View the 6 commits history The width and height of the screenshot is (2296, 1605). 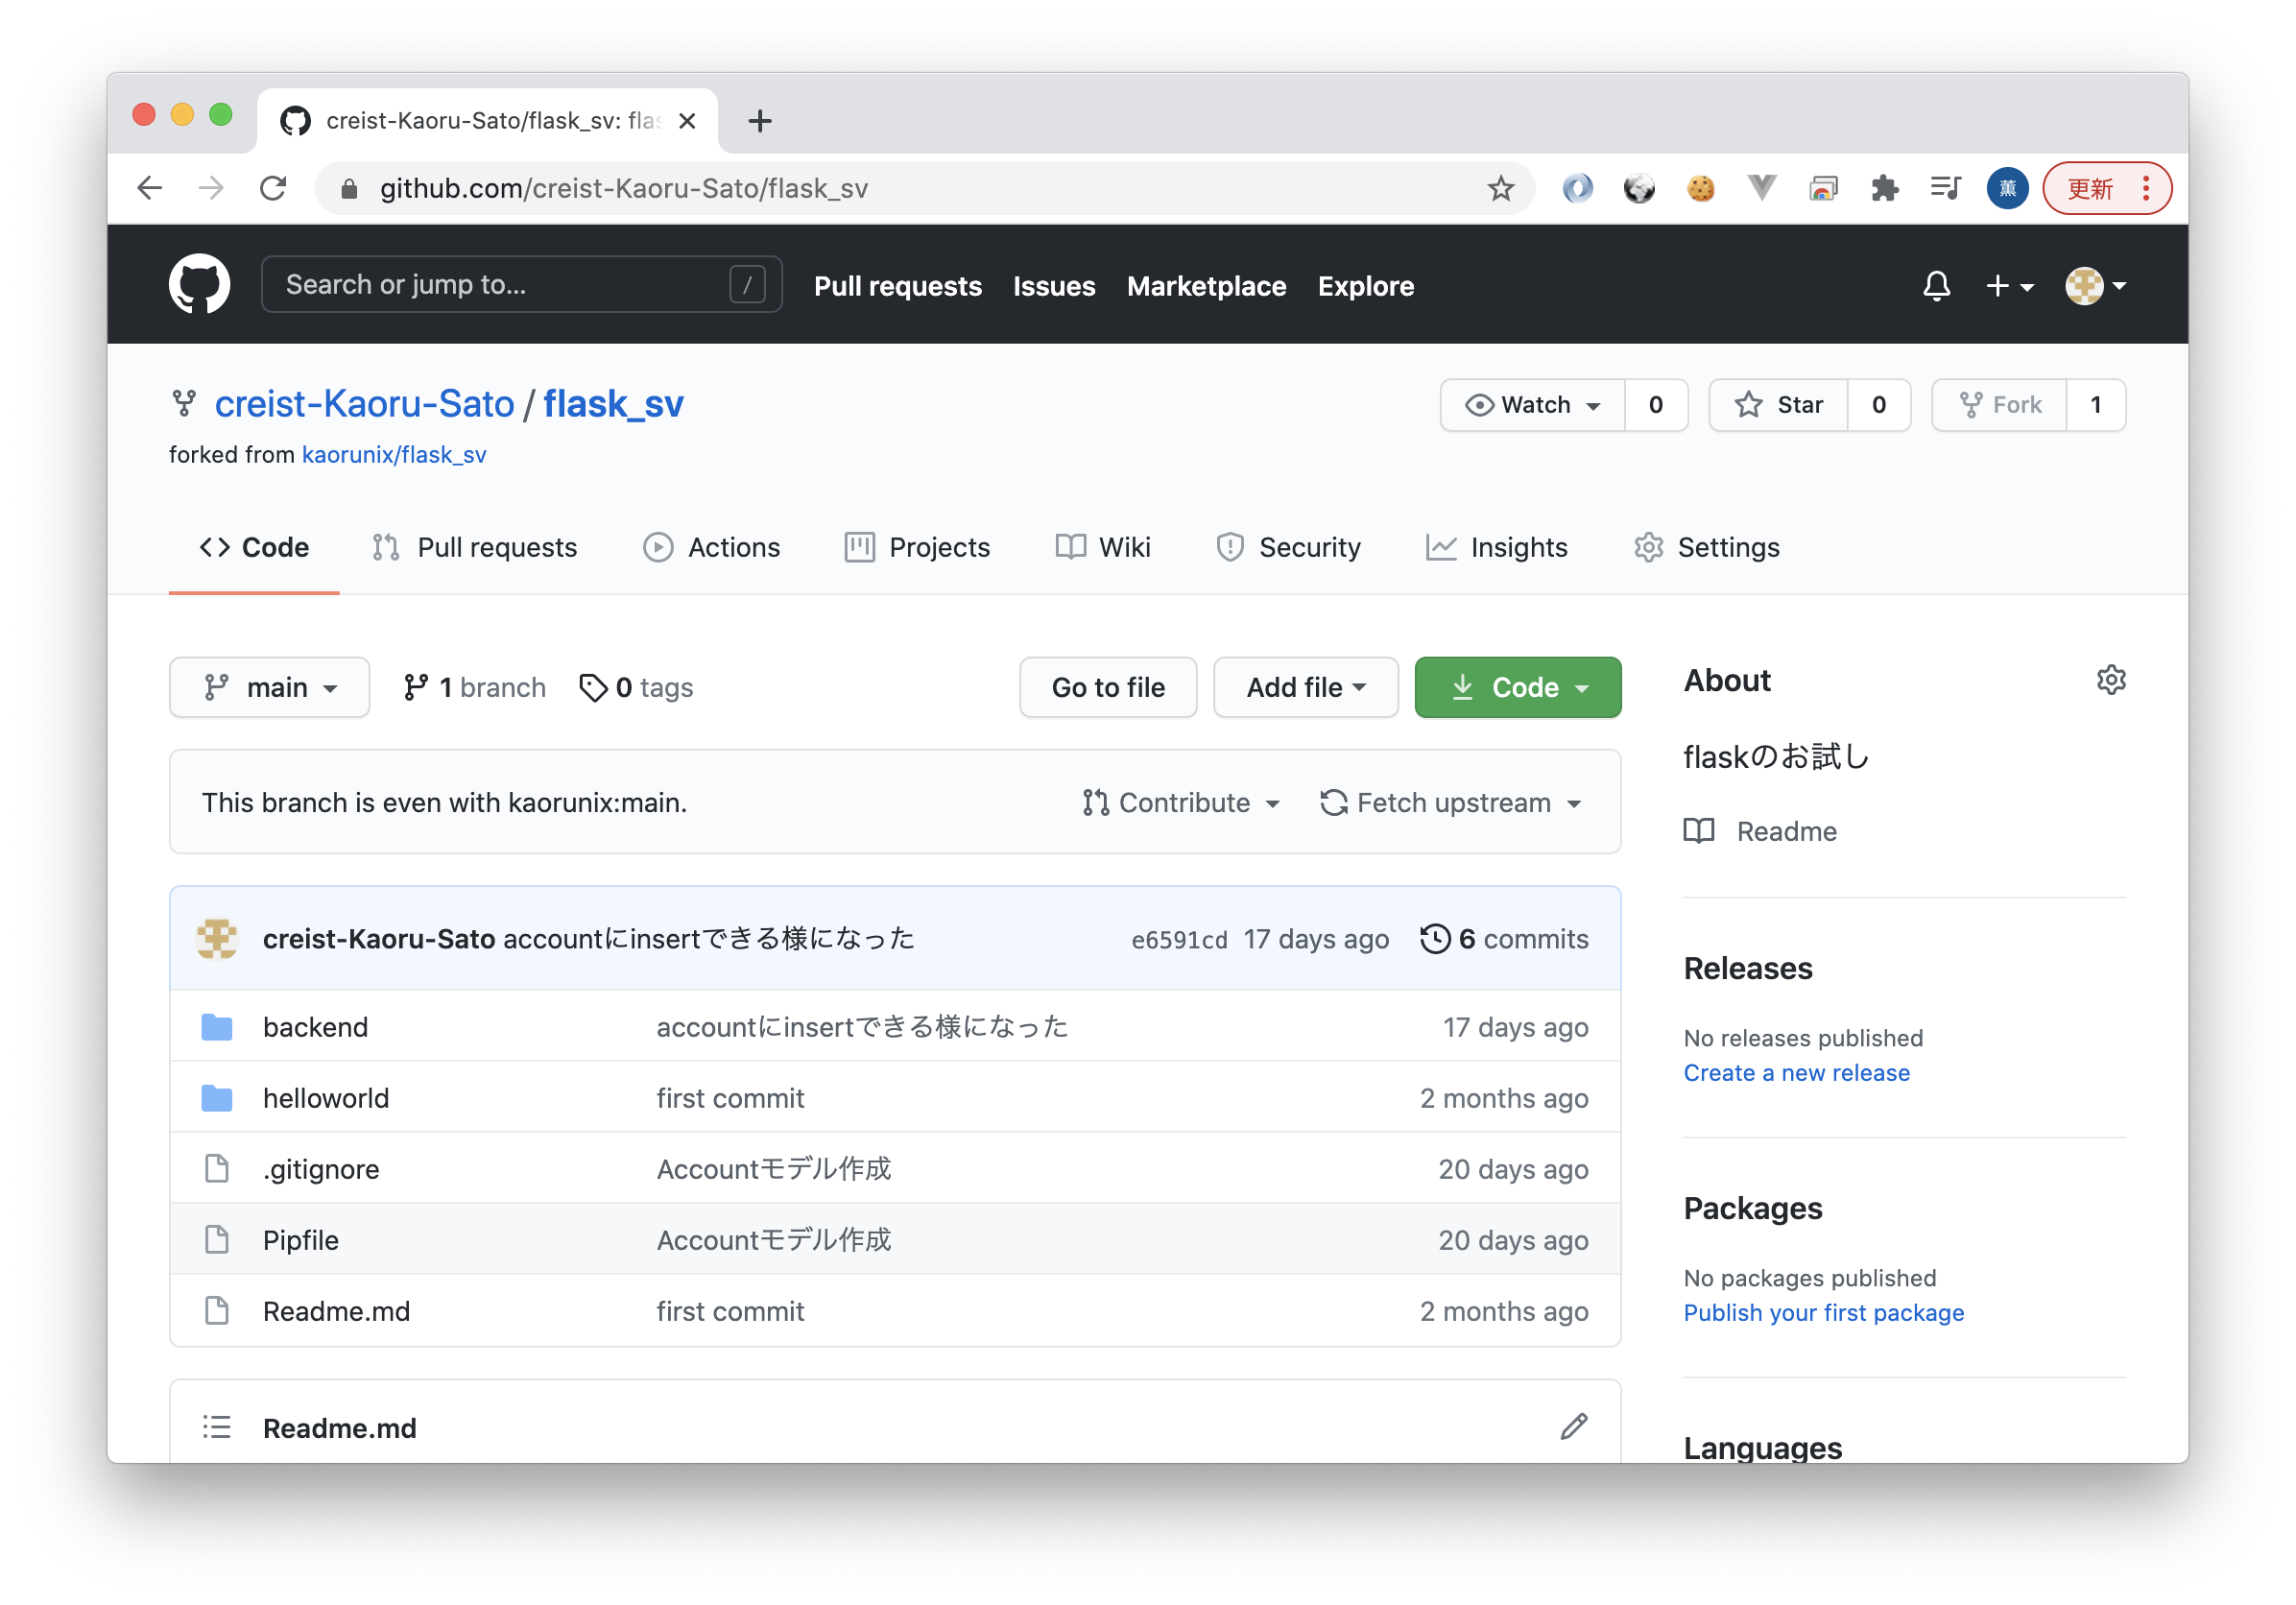click(x=1504, y=939)
